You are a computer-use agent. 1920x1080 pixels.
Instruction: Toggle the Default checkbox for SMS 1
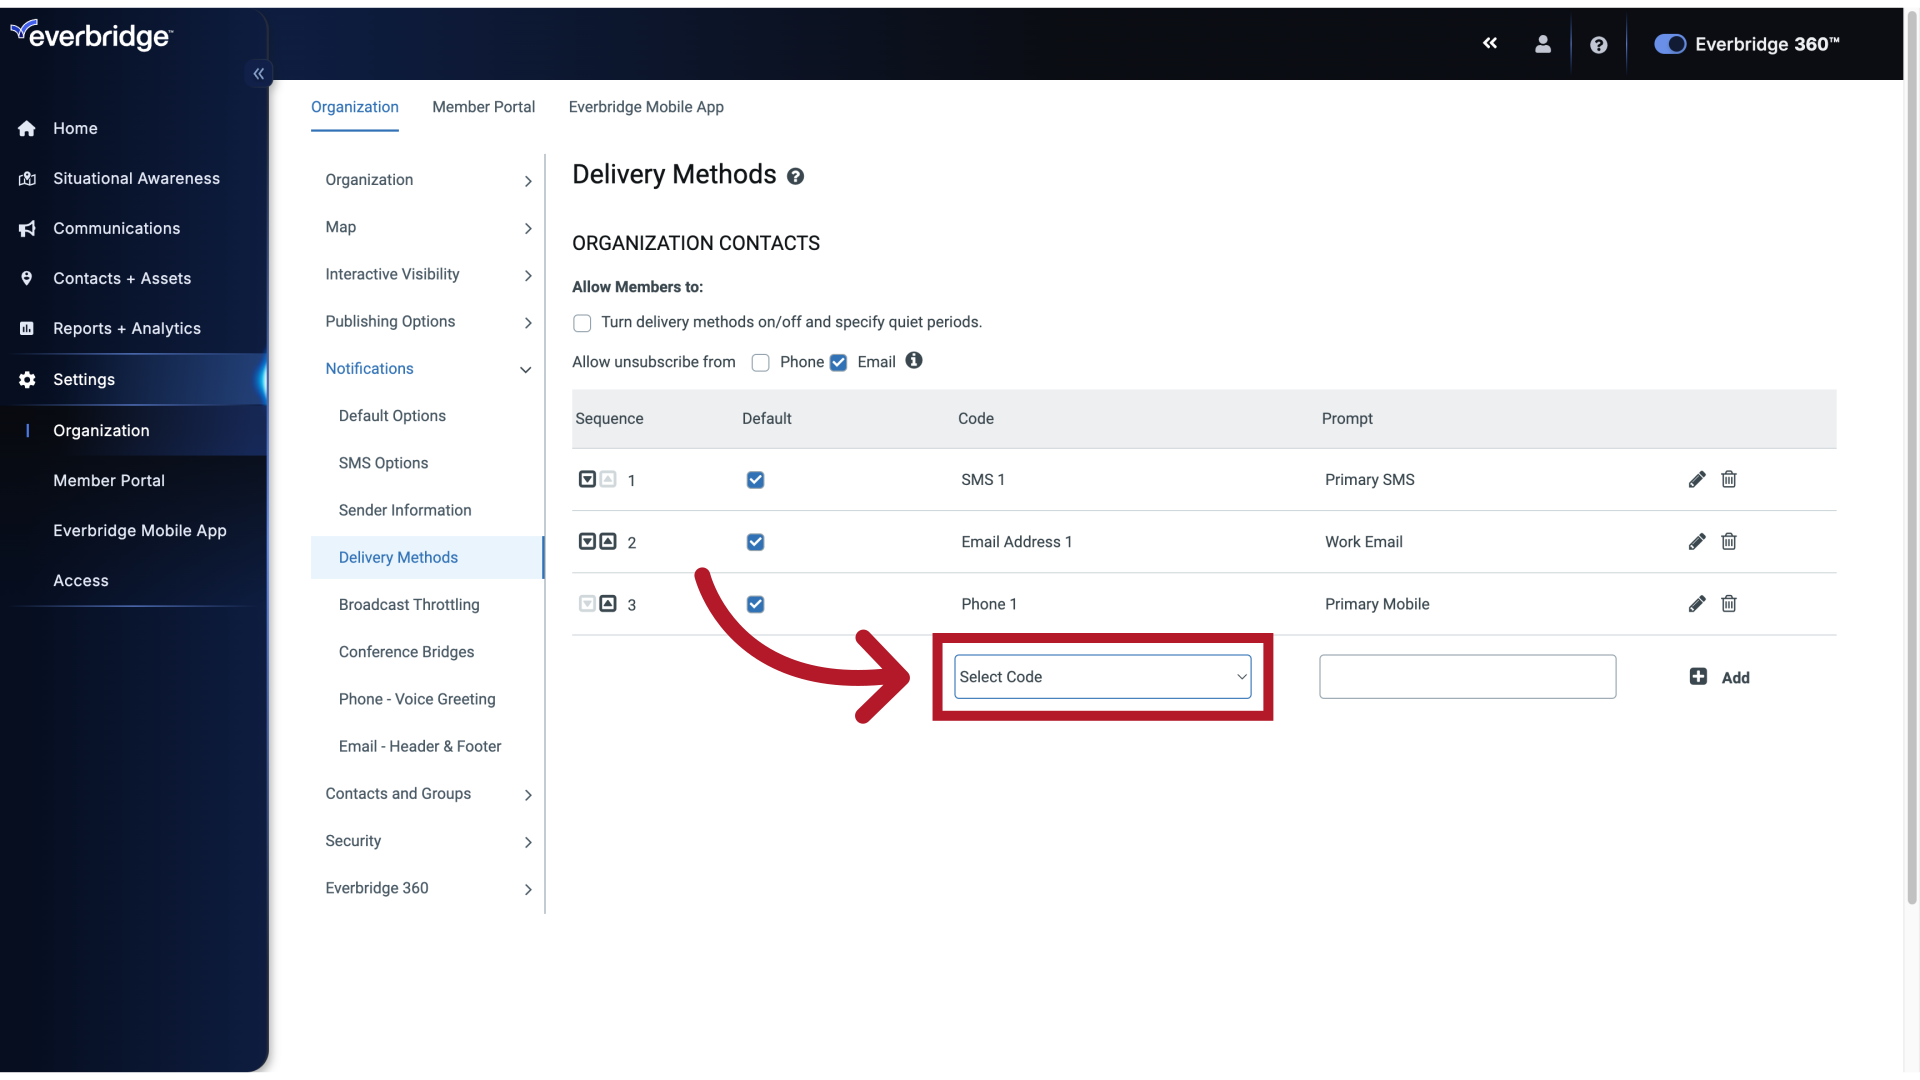(754, 479)
